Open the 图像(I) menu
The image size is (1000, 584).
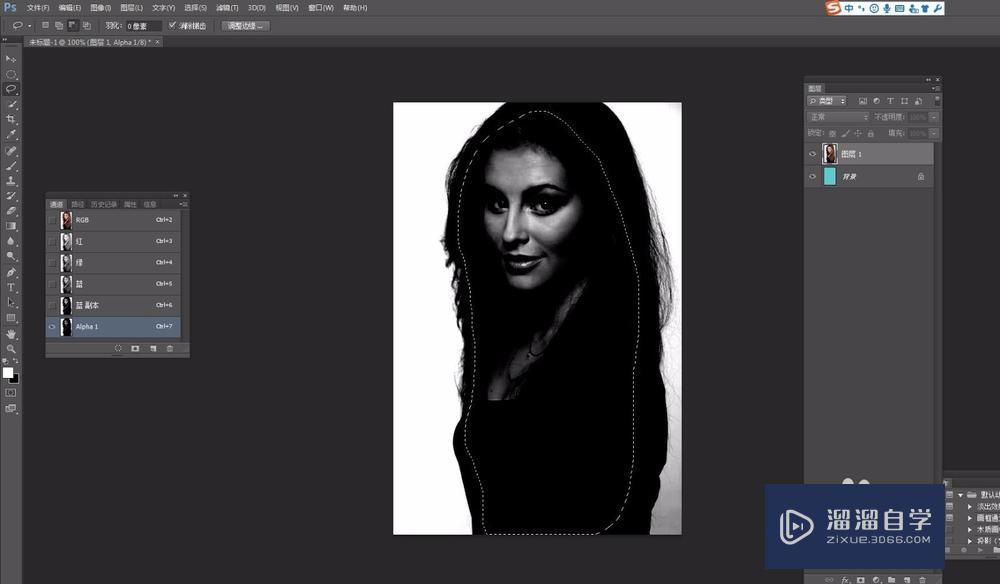click(x=100, y=8)
